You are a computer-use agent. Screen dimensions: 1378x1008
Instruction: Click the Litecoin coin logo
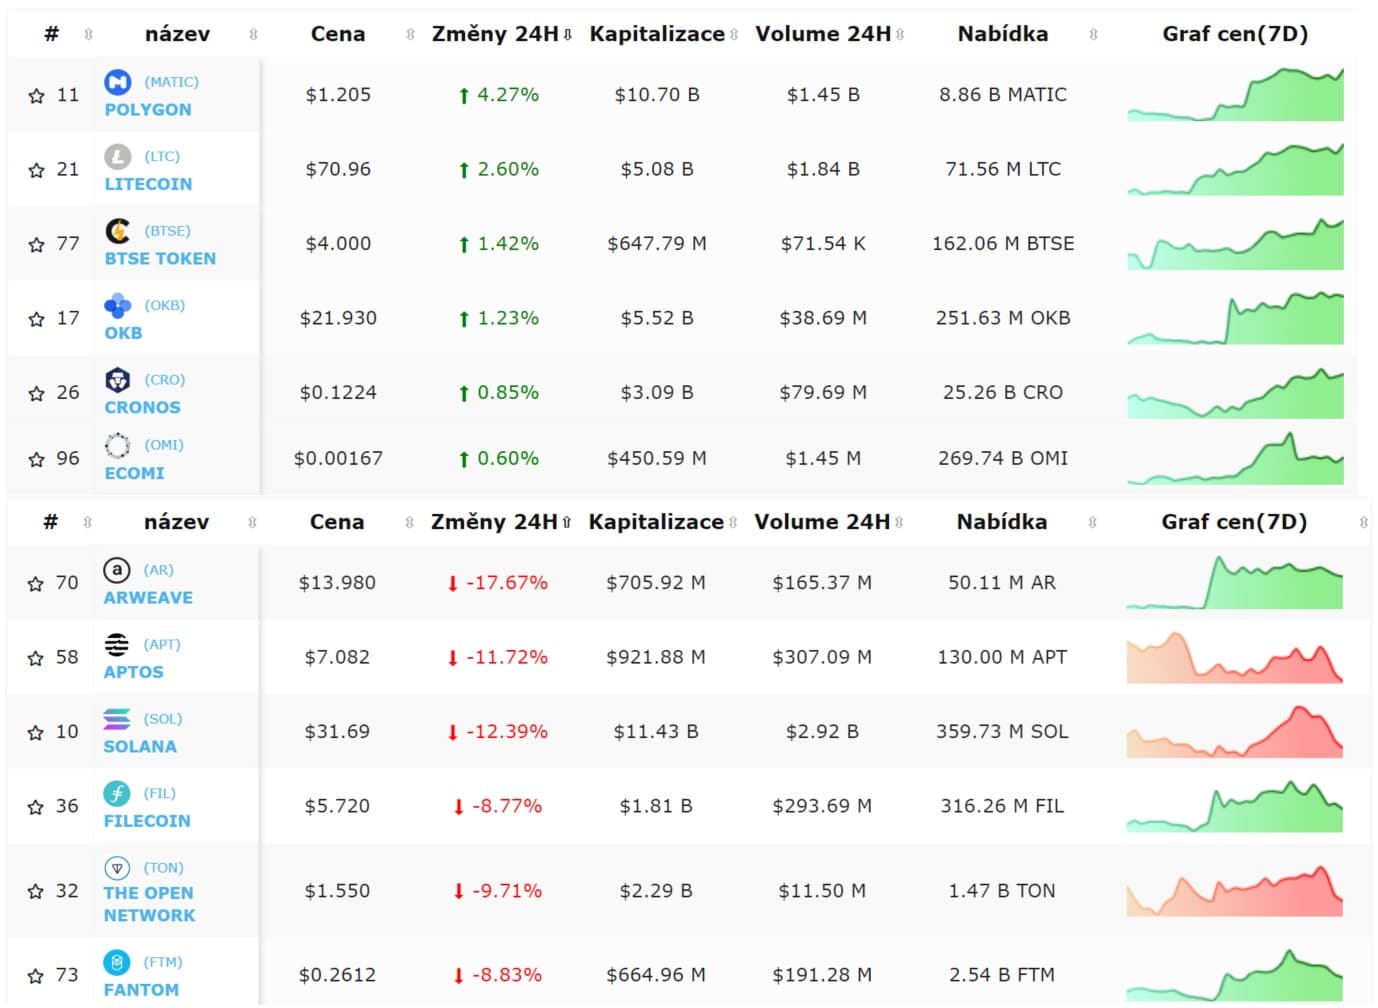coord(118,156)
